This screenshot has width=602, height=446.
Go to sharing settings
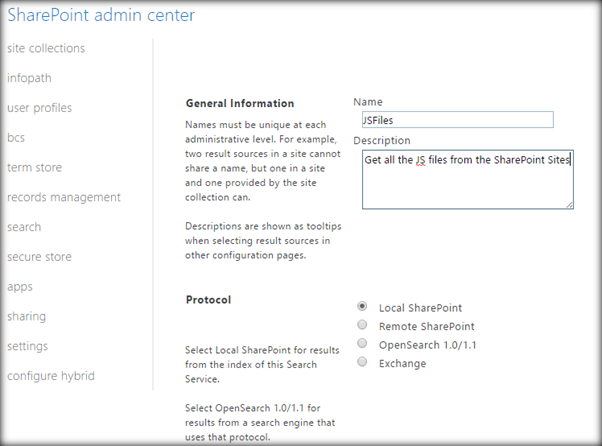[x=26, y=316]
